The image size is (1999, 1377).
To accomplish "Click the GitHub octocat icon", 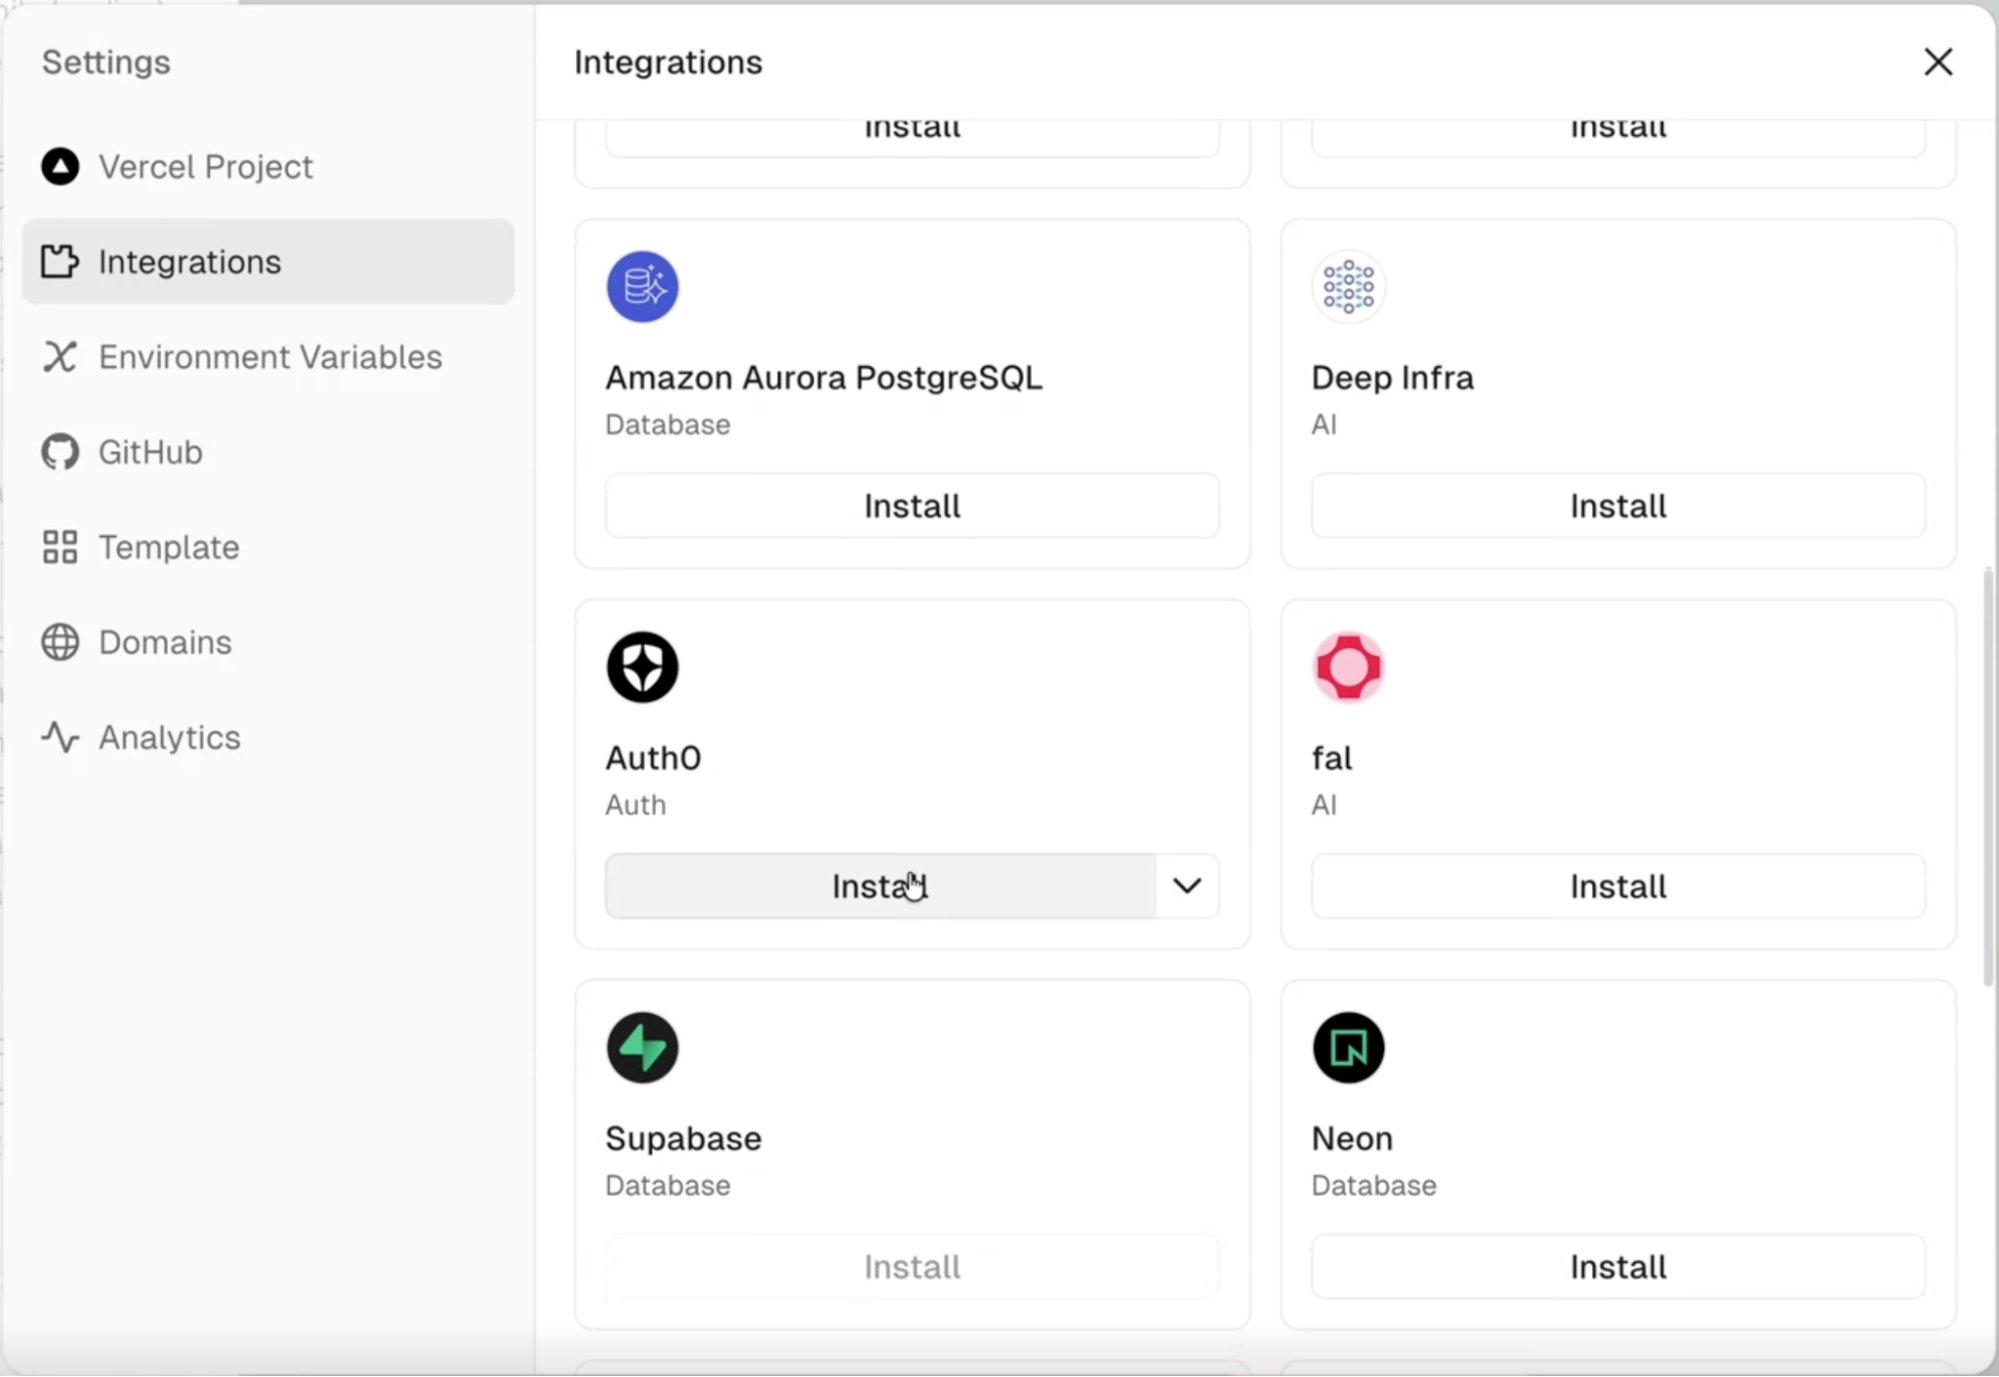I will coord(60,452).
